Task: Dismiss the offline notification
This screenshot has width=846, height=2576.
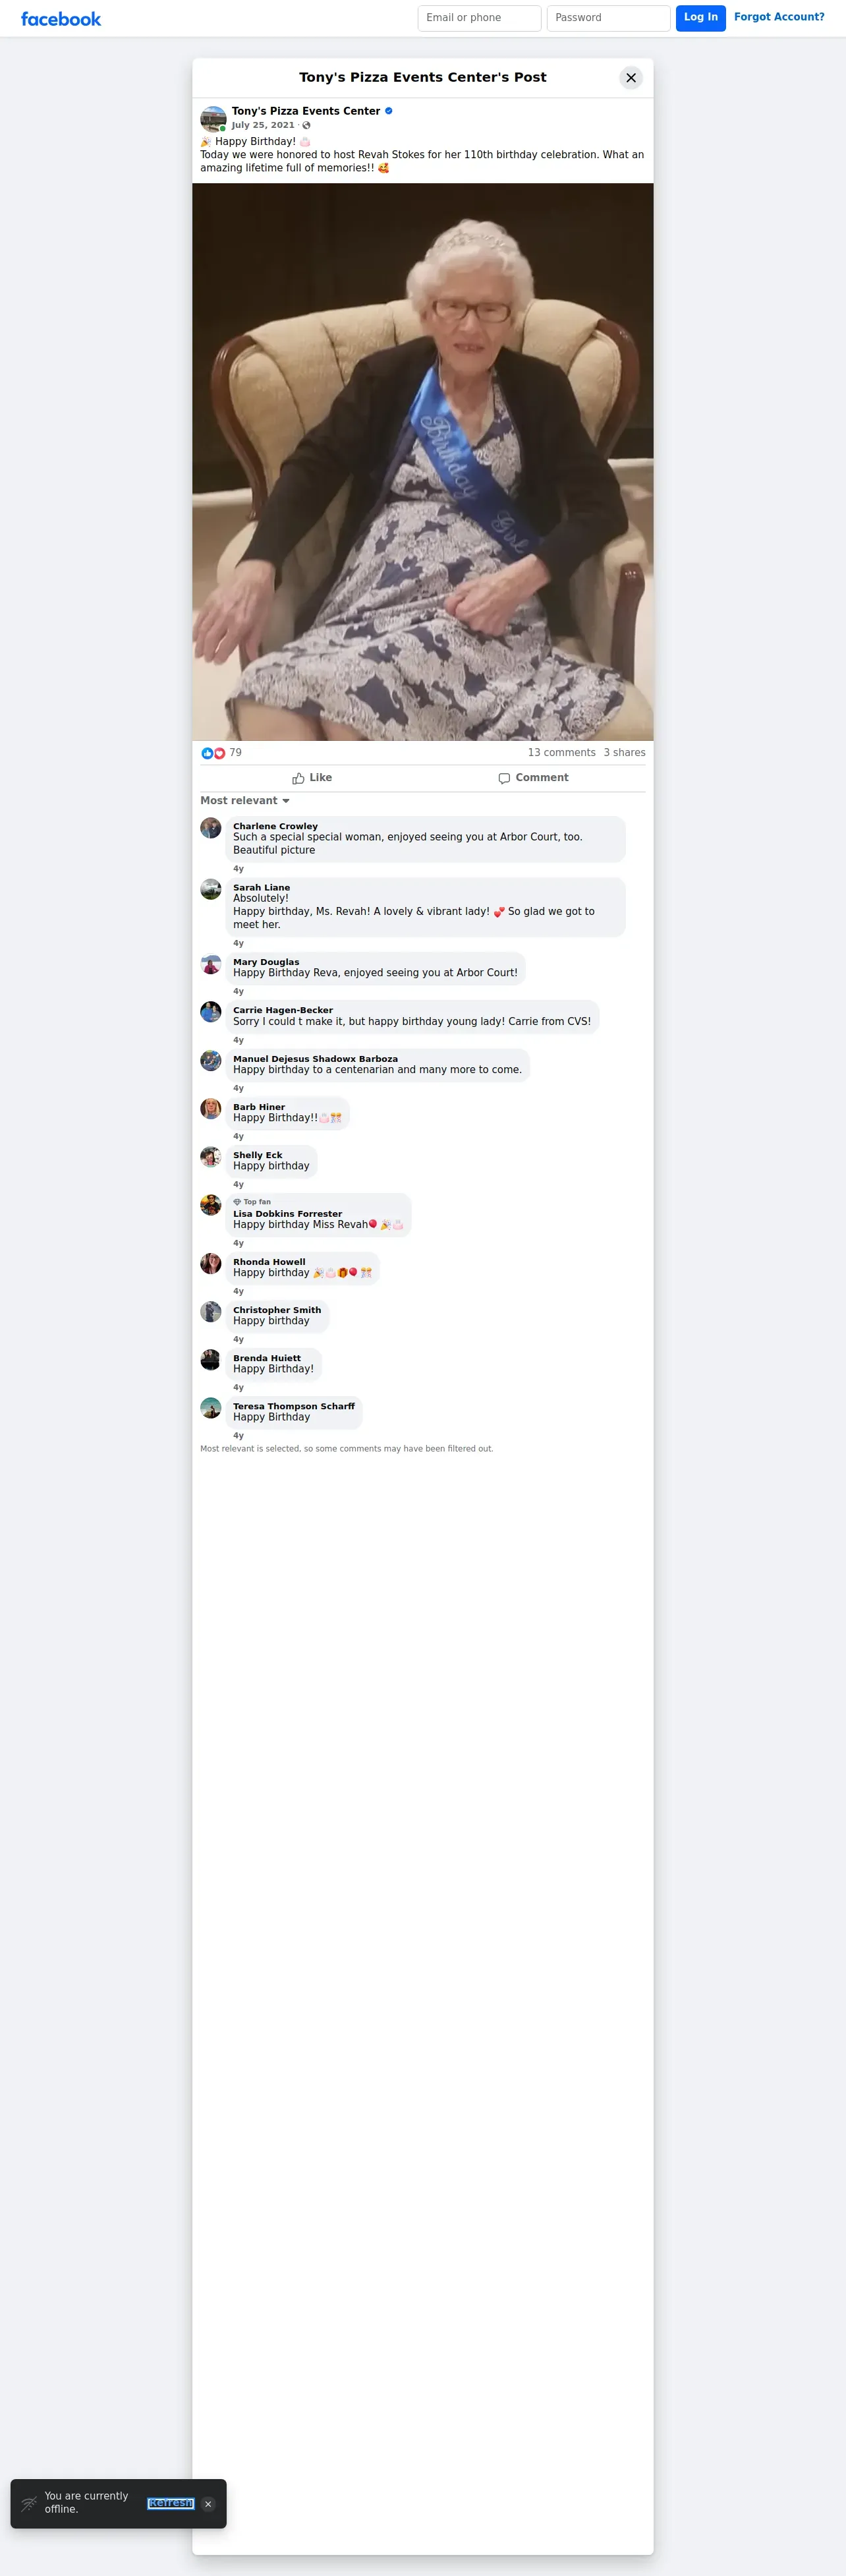Action: (208, 2504)
